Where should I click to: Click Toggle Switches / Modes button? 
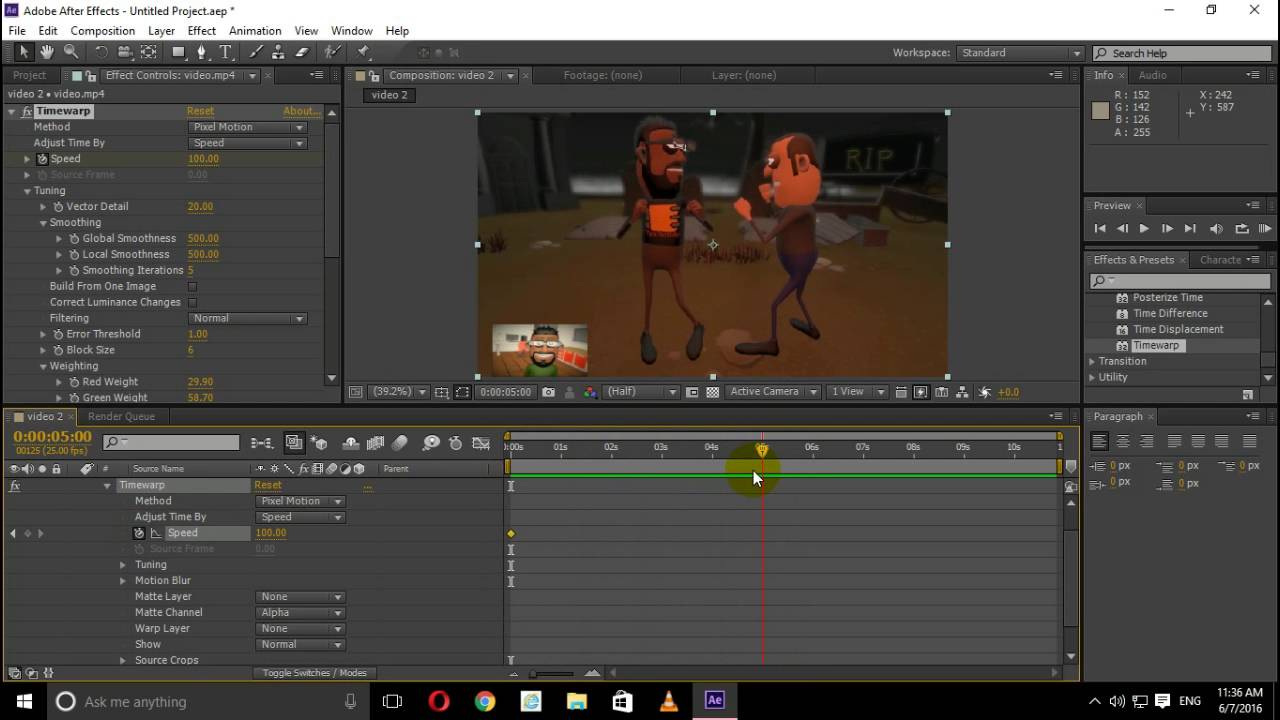coord(314,673)
